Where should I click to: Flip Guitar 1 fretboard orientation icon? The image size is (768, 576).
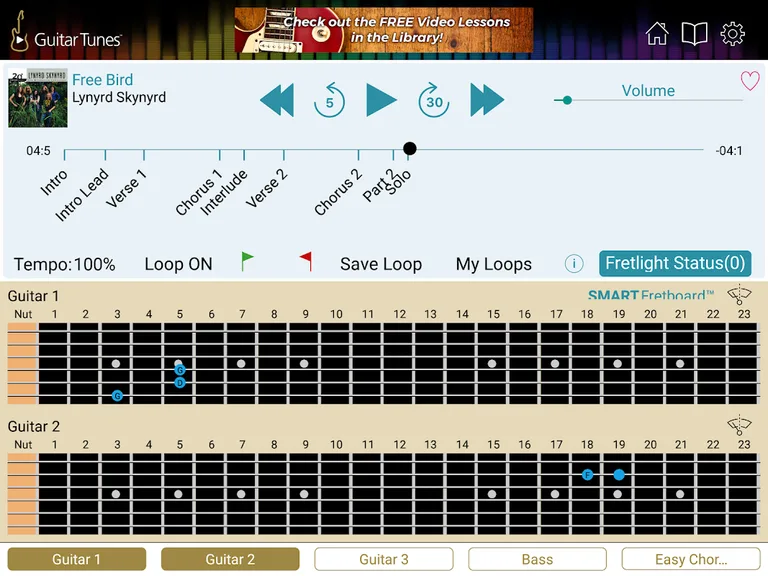click(739, 295)
